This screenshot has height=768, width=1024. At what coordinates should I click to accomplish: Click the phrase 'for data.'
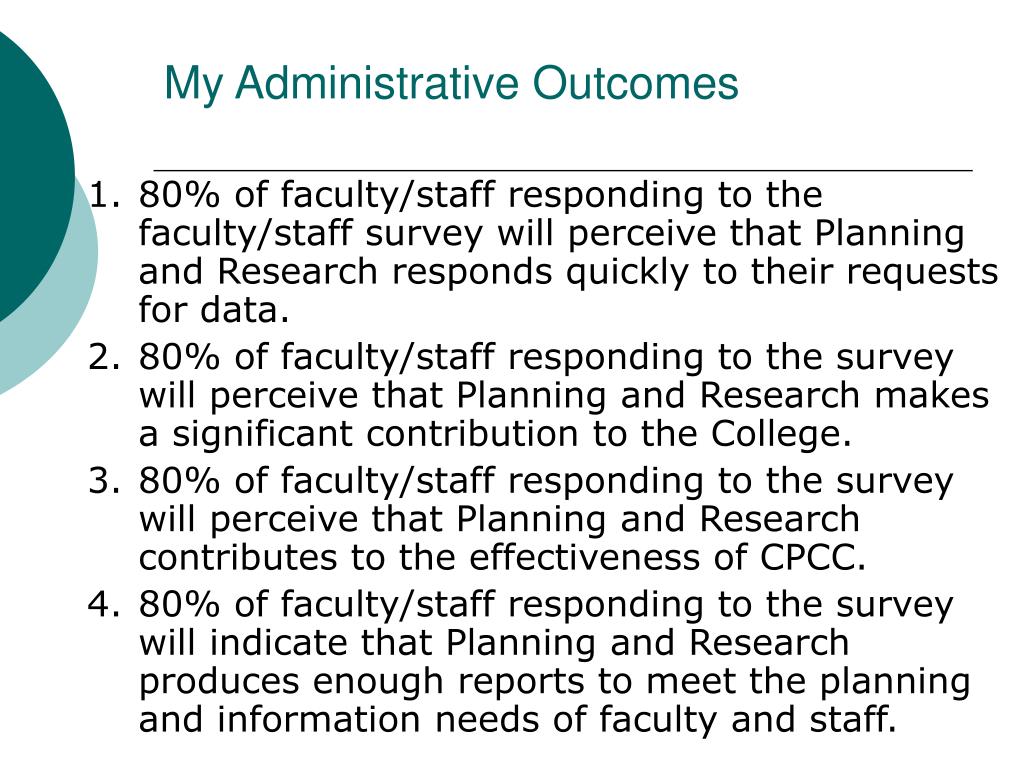(214, 310)
